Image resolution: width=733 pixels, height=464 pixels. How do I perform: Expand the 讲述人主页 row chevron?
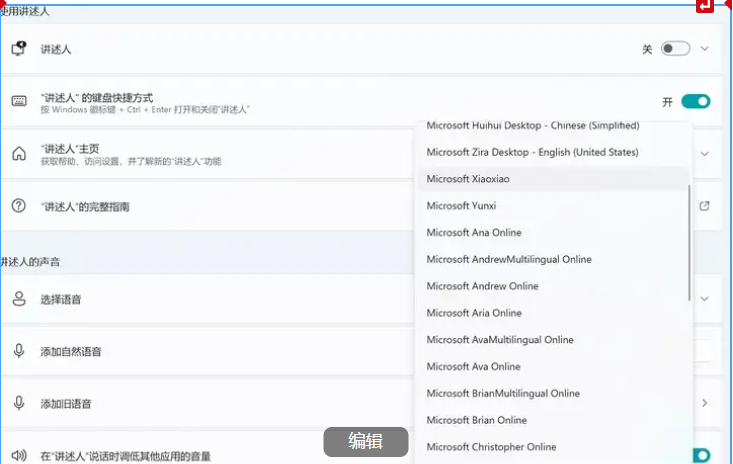coord(704,154)
